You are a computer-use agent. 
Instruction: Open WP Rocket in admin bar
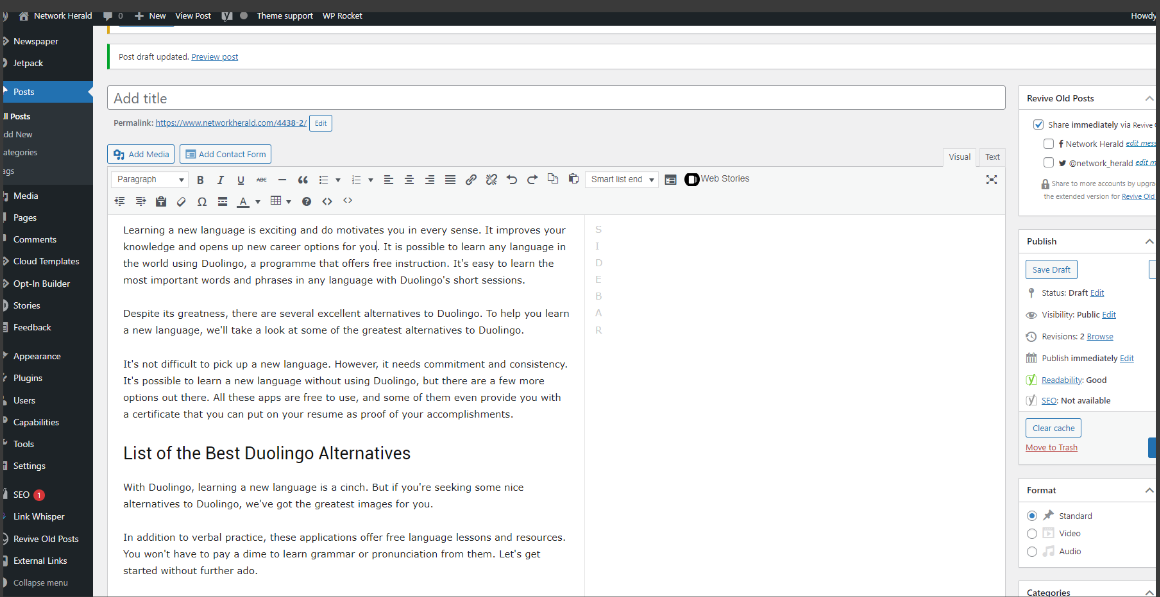[342, 16]
